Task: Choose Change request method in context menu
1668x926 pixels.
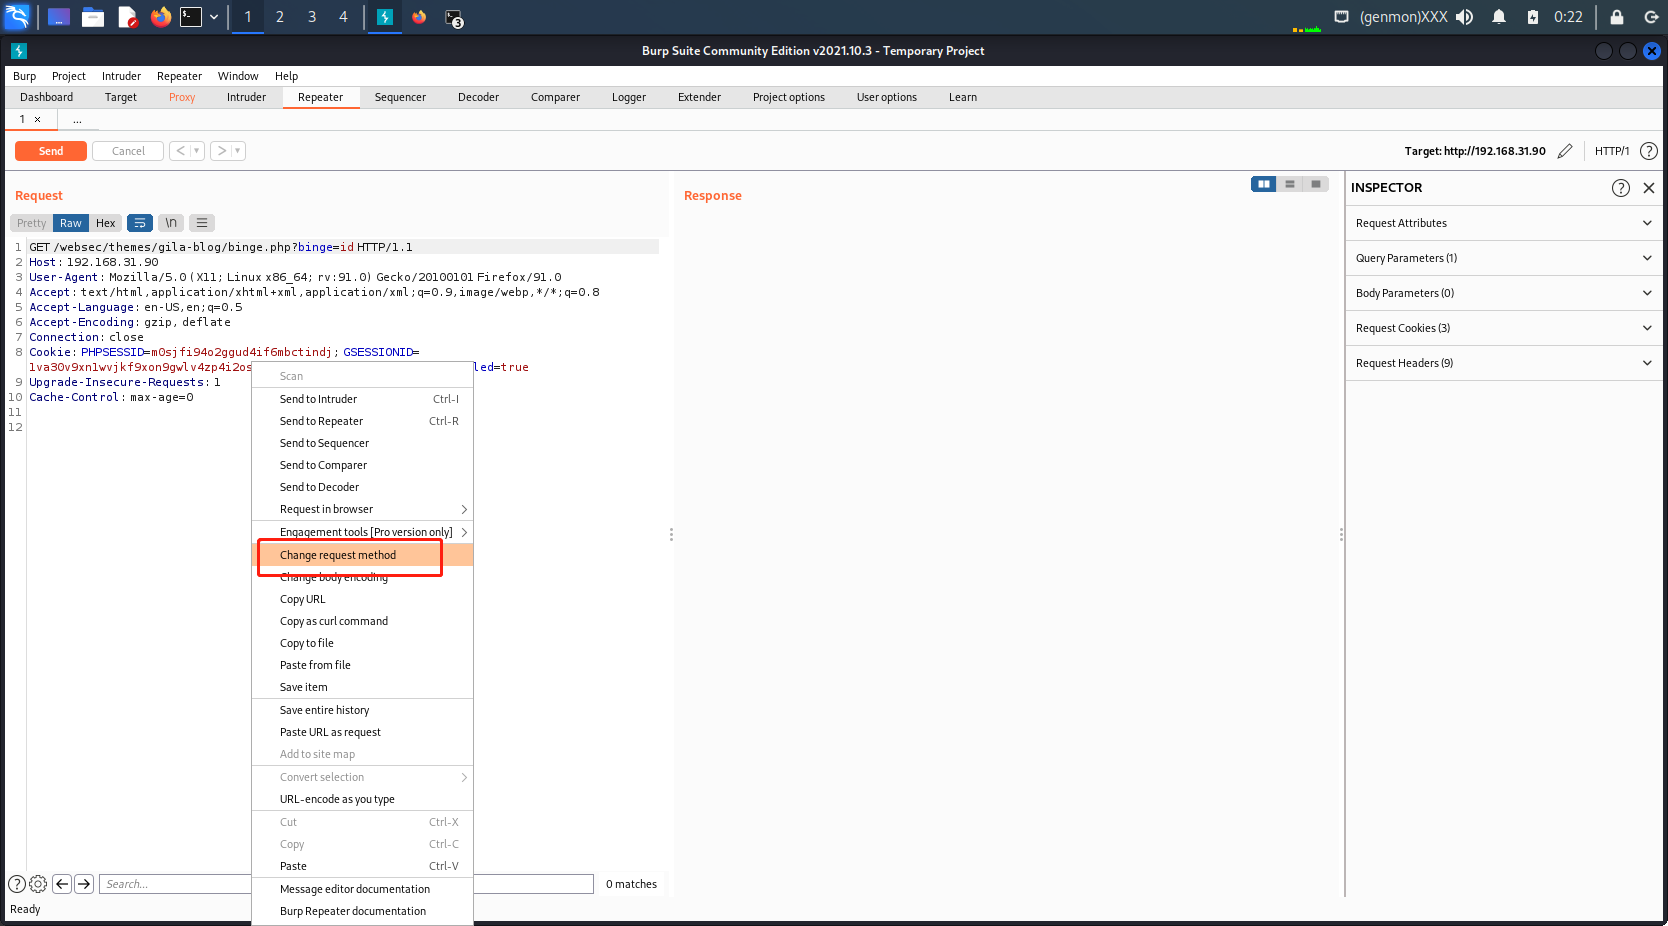Action: pyautogui.click(x=362, y=555)
